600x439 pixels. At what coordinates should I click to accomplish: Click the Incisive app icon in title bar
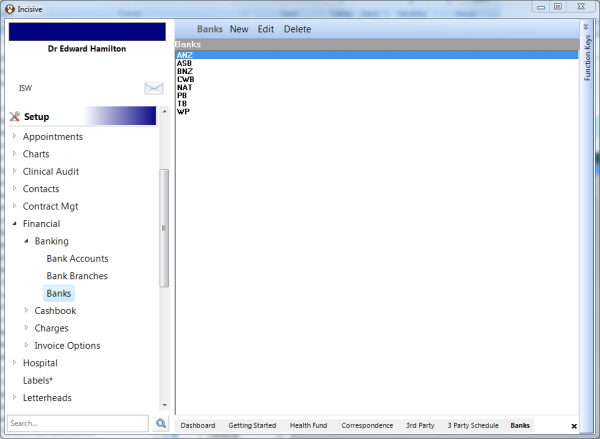10,9
